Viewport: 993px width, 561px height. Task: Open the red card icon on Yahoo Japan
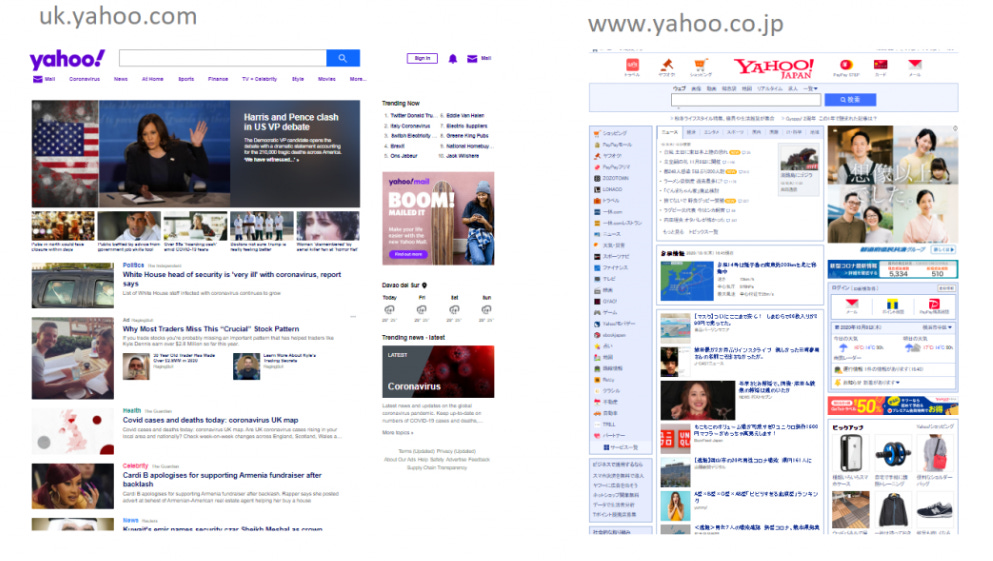tap(880, 65)
